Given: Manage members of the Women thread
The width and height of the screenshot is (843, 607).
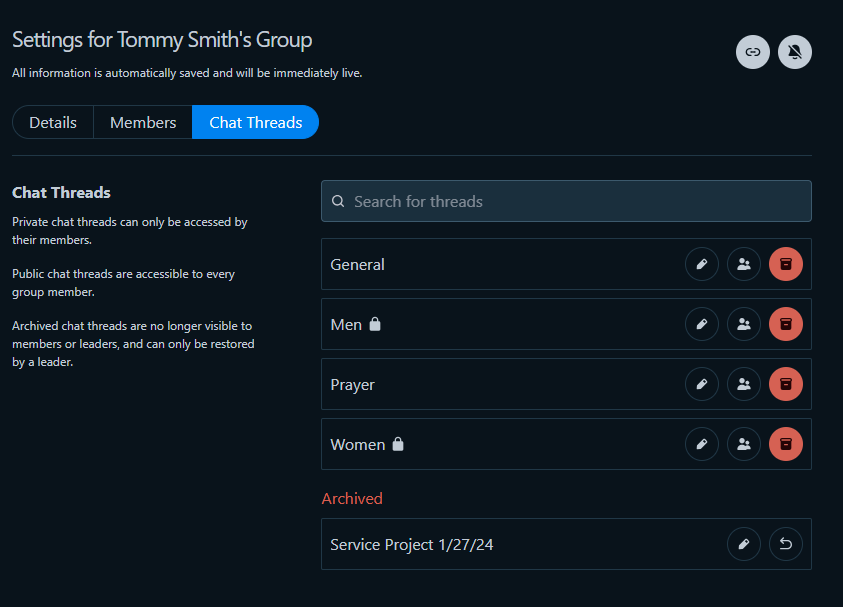Looking at the screenshot, I should [744, 444].
